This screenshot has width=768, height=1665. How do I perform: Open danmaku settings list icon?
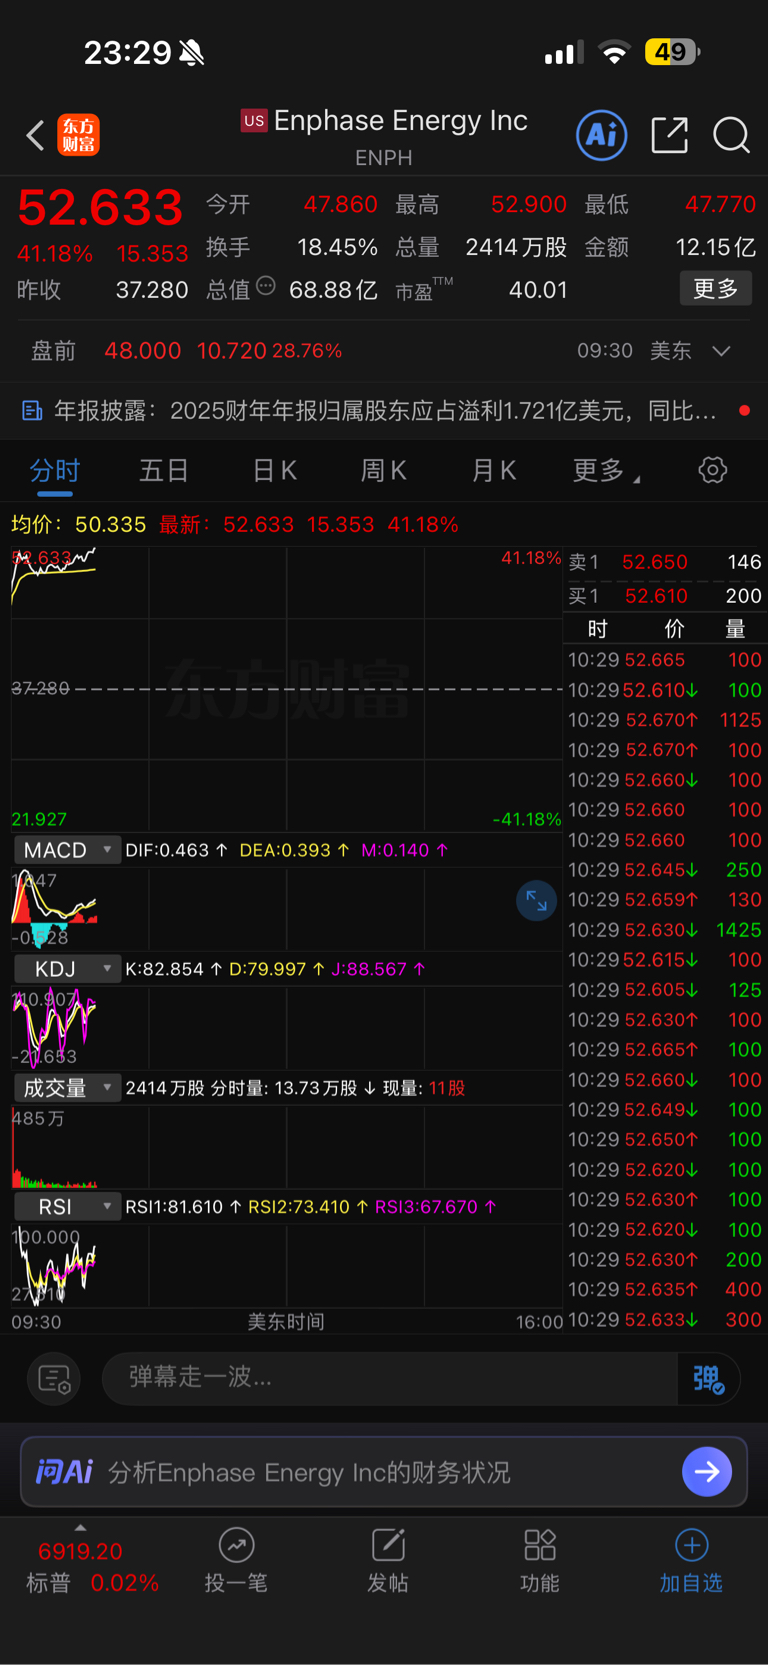(54, 1379)
